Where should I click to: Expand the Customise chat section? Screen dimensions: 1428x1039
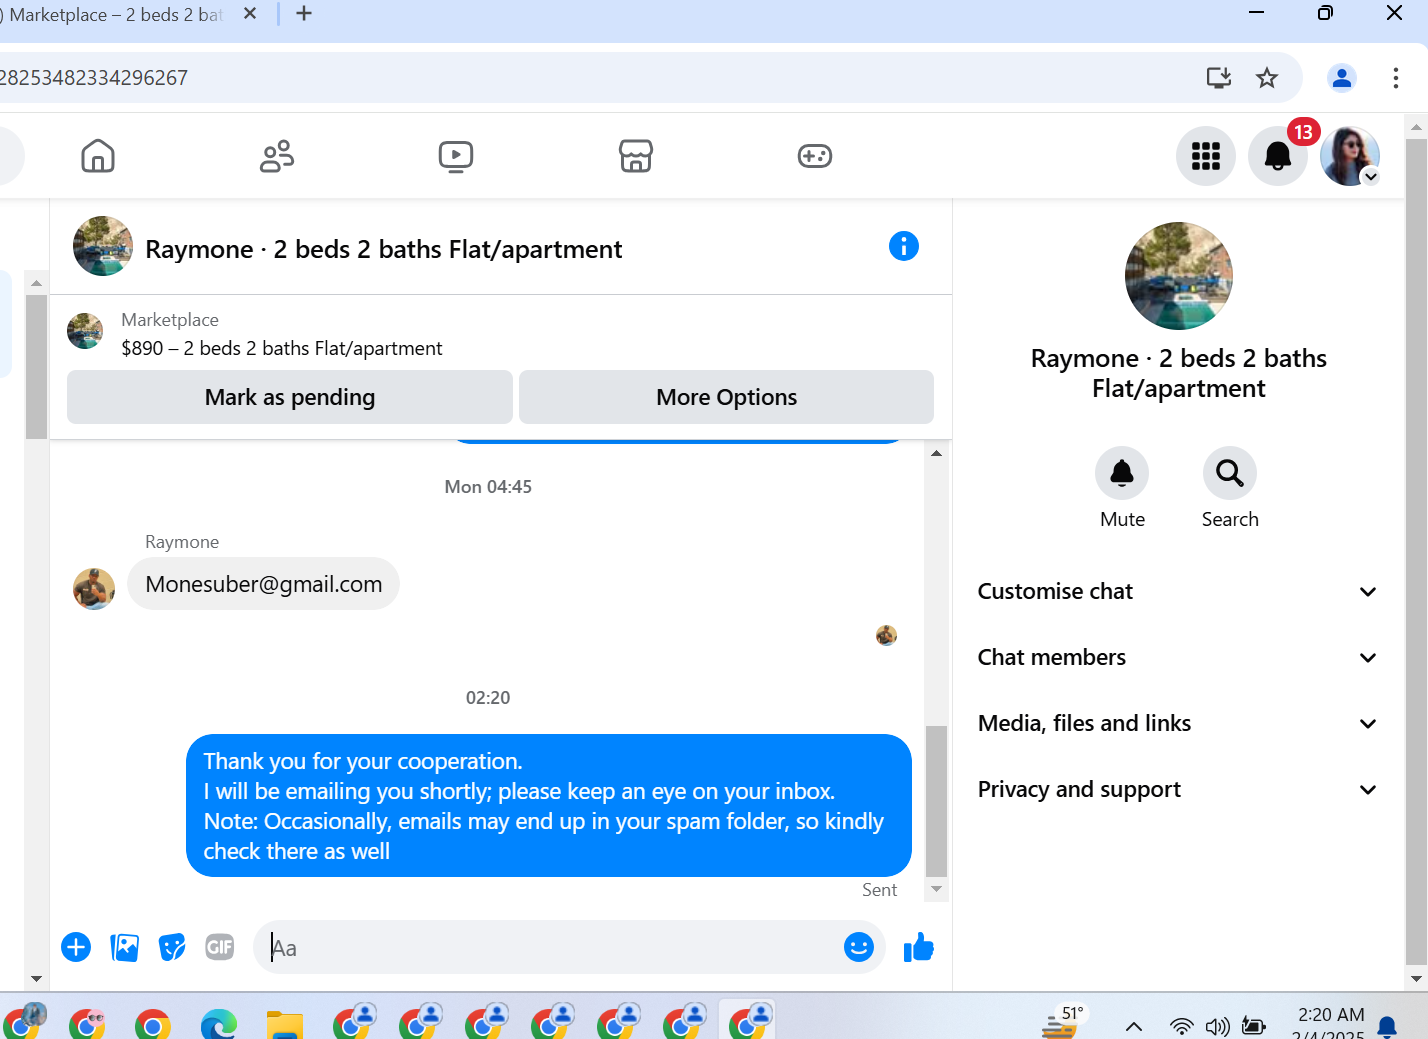click(x=1178, y=592)
